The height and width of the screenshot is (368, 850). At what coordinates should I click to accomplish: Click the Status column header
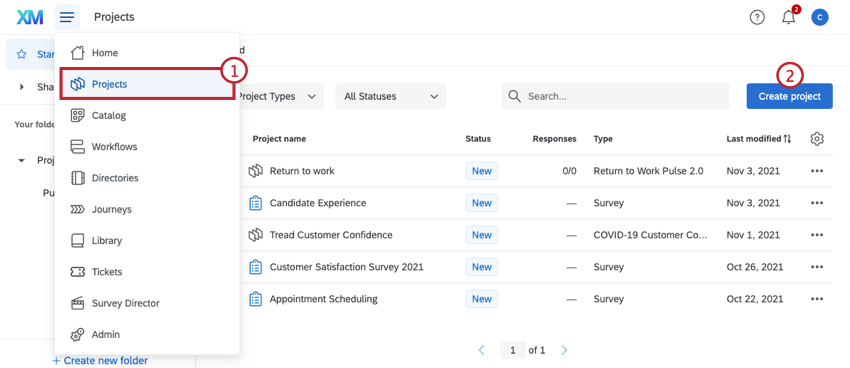[478, 139]
